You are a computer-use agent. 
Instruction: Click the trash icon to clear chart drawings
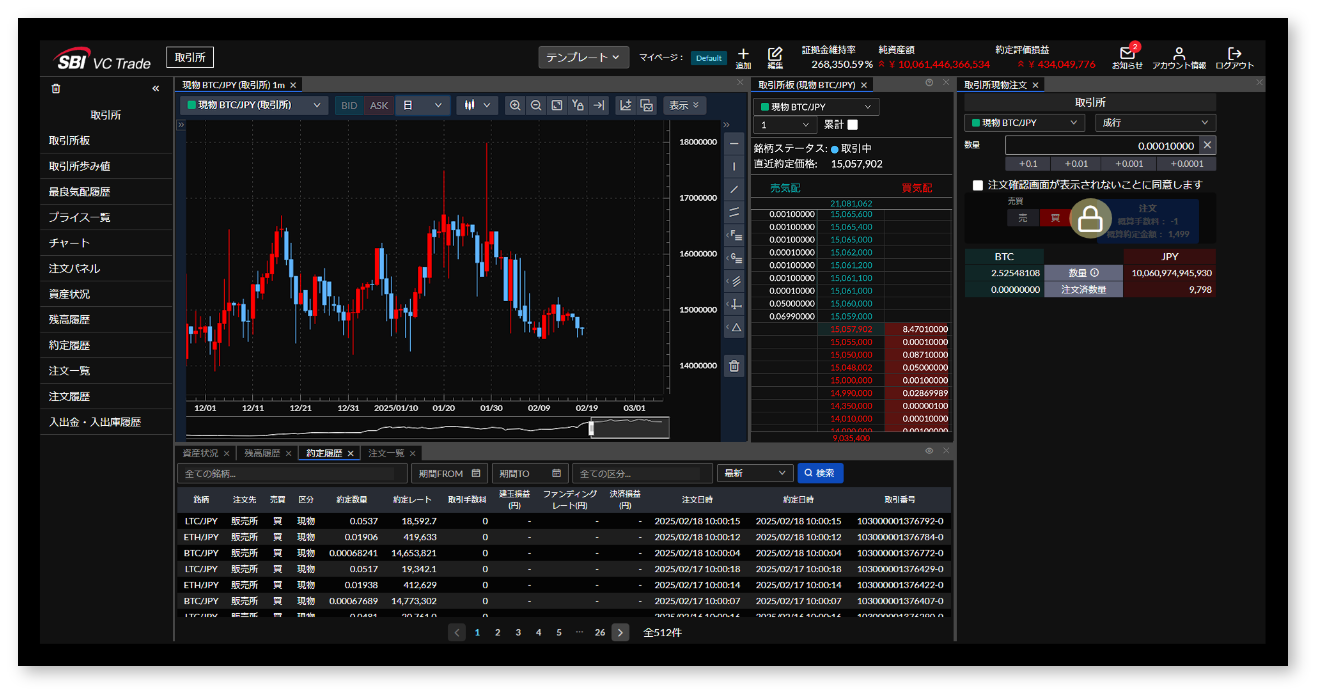[734, 365]
